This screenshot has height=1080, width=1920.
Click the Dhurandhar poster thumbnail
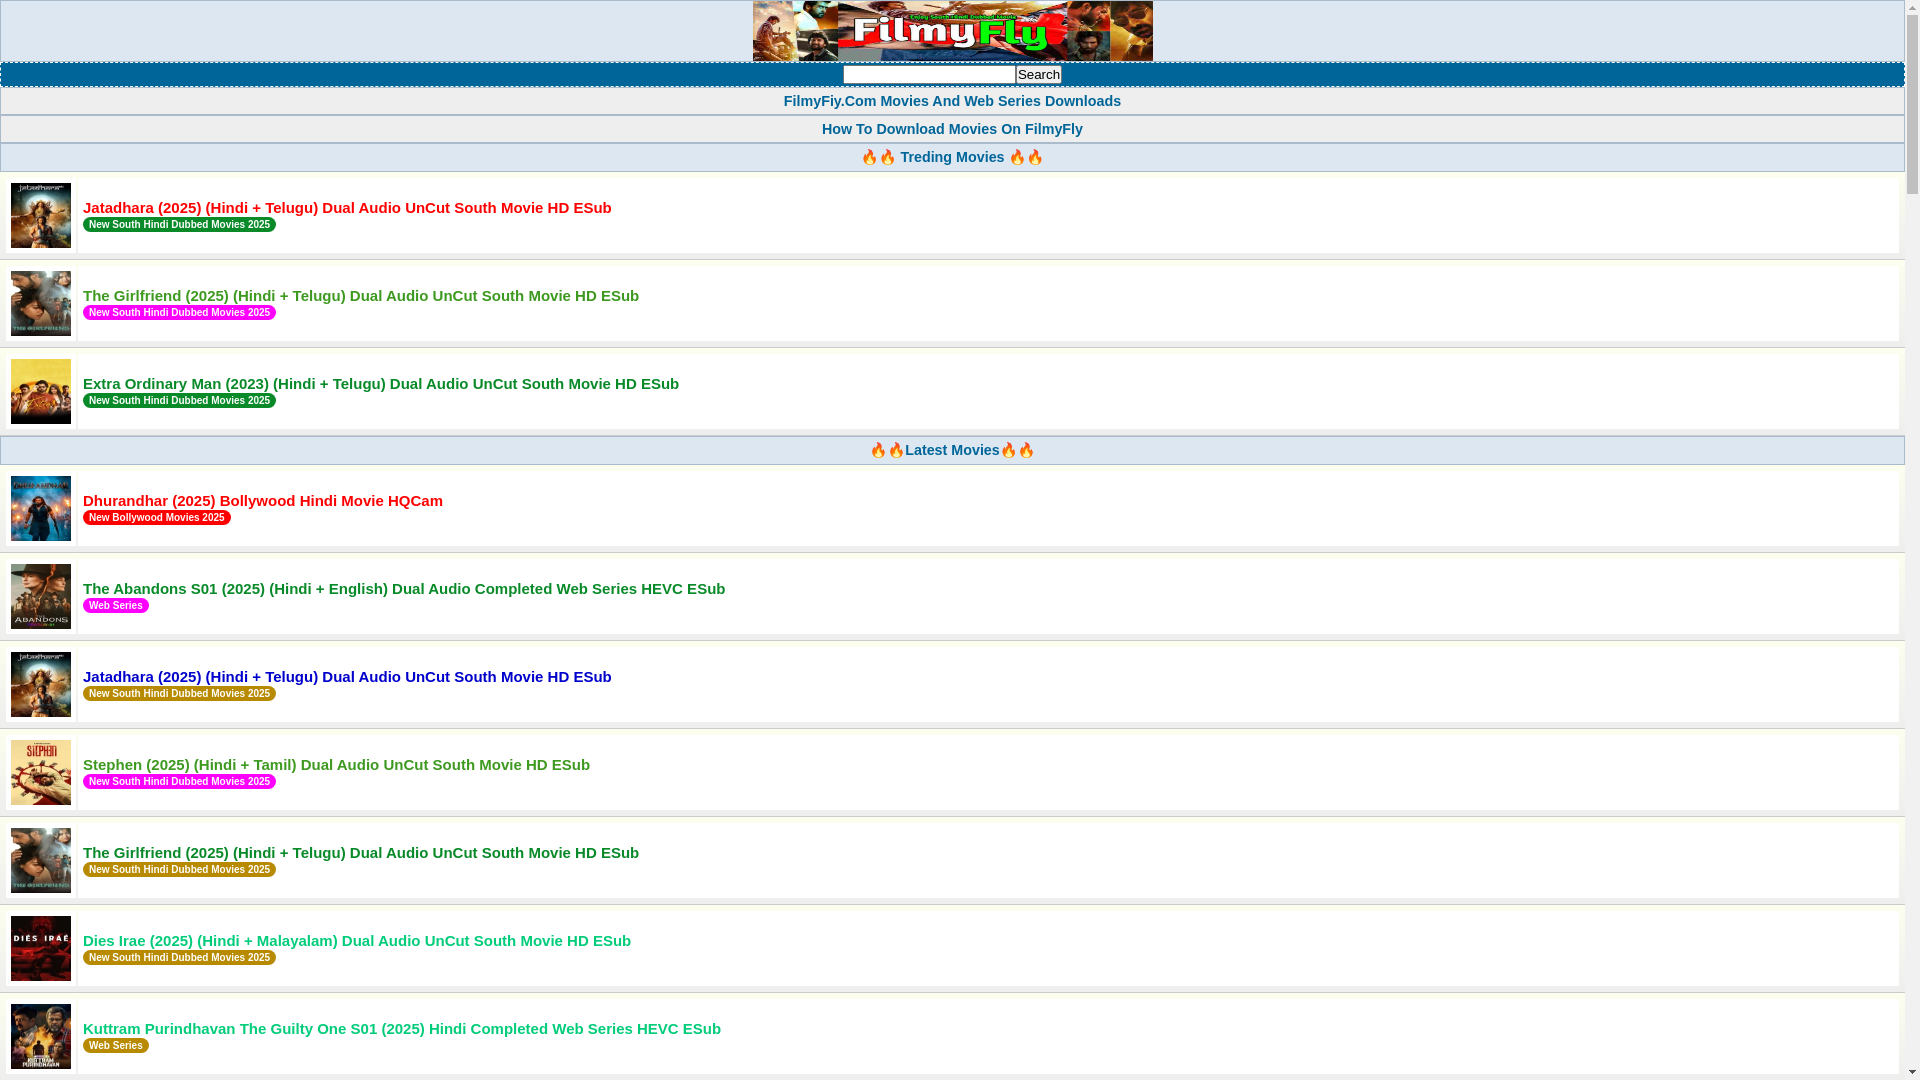point(41,508)
